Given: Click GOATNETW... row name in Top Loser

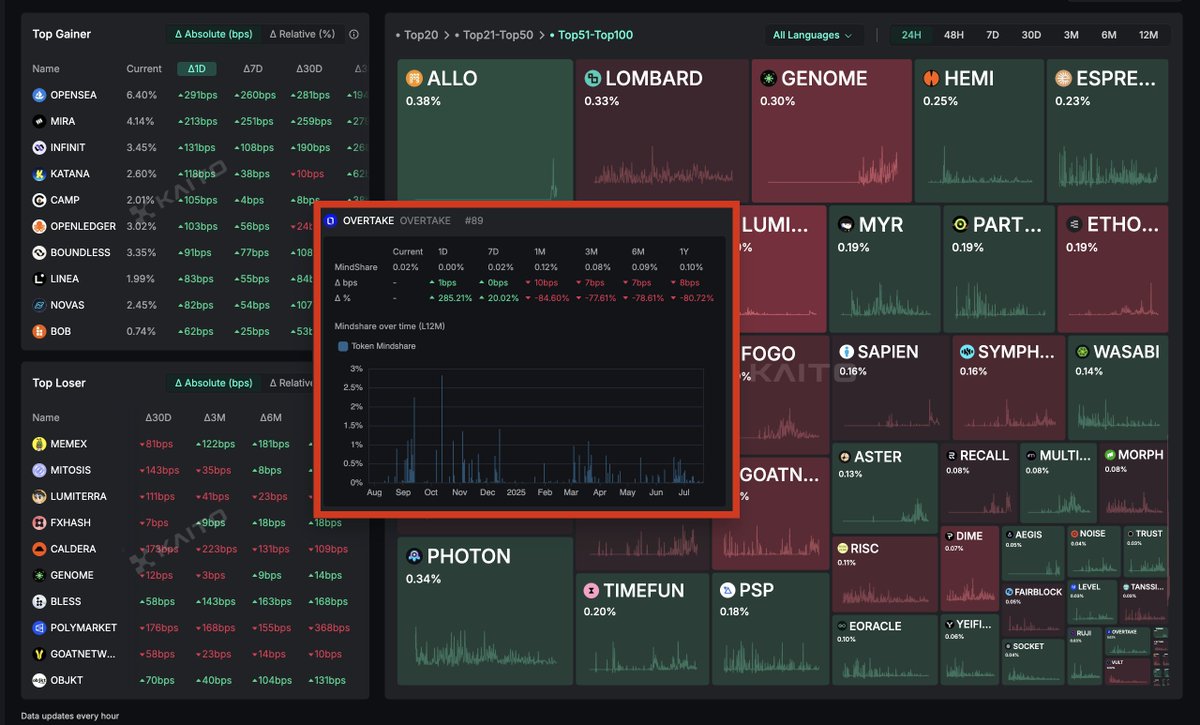Looking at the screenshot, I should (x=82, y=654).
